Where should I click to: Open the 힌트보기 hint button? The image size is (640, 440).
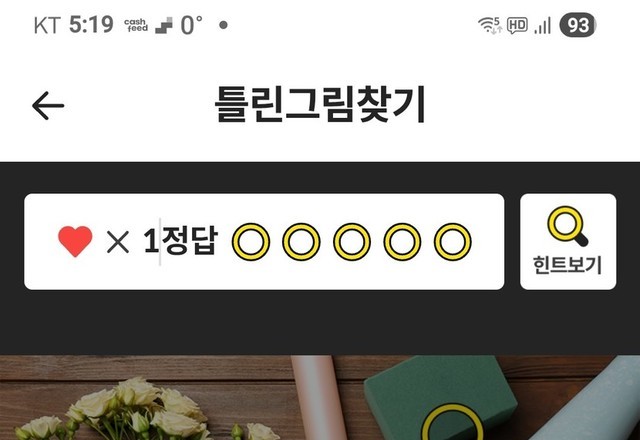point(568,242)
